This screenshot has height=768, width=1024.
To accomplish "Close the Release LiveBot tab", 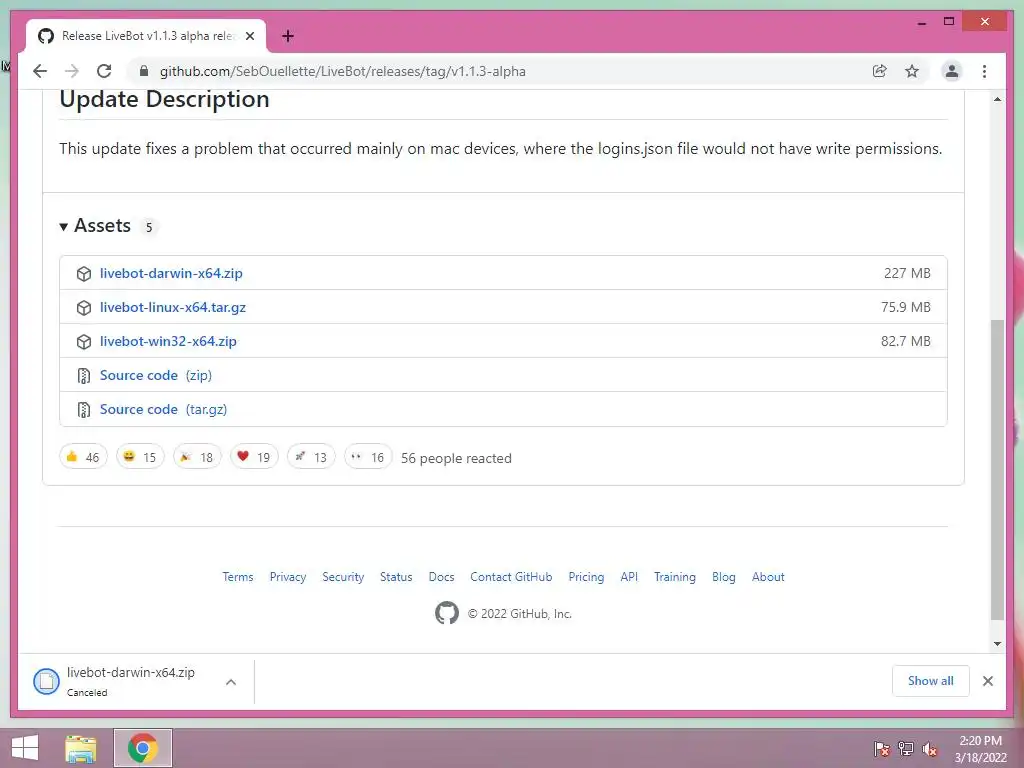I will 249,36.
